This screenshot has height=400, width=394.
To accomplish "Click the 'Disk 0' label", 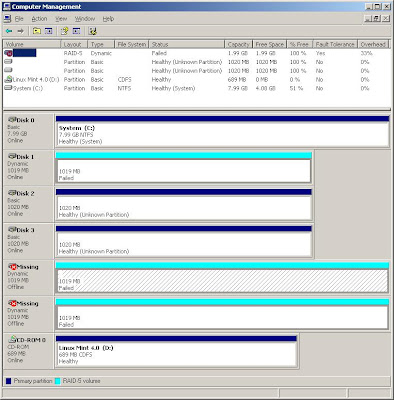I will (x=25, y=120).
